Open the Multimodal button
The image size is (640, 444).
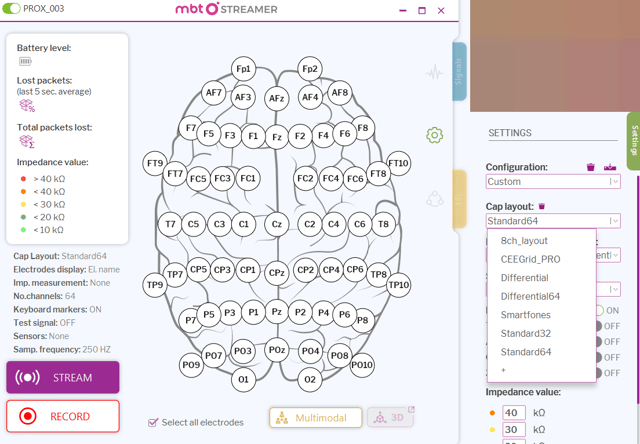tap(316, 417)
